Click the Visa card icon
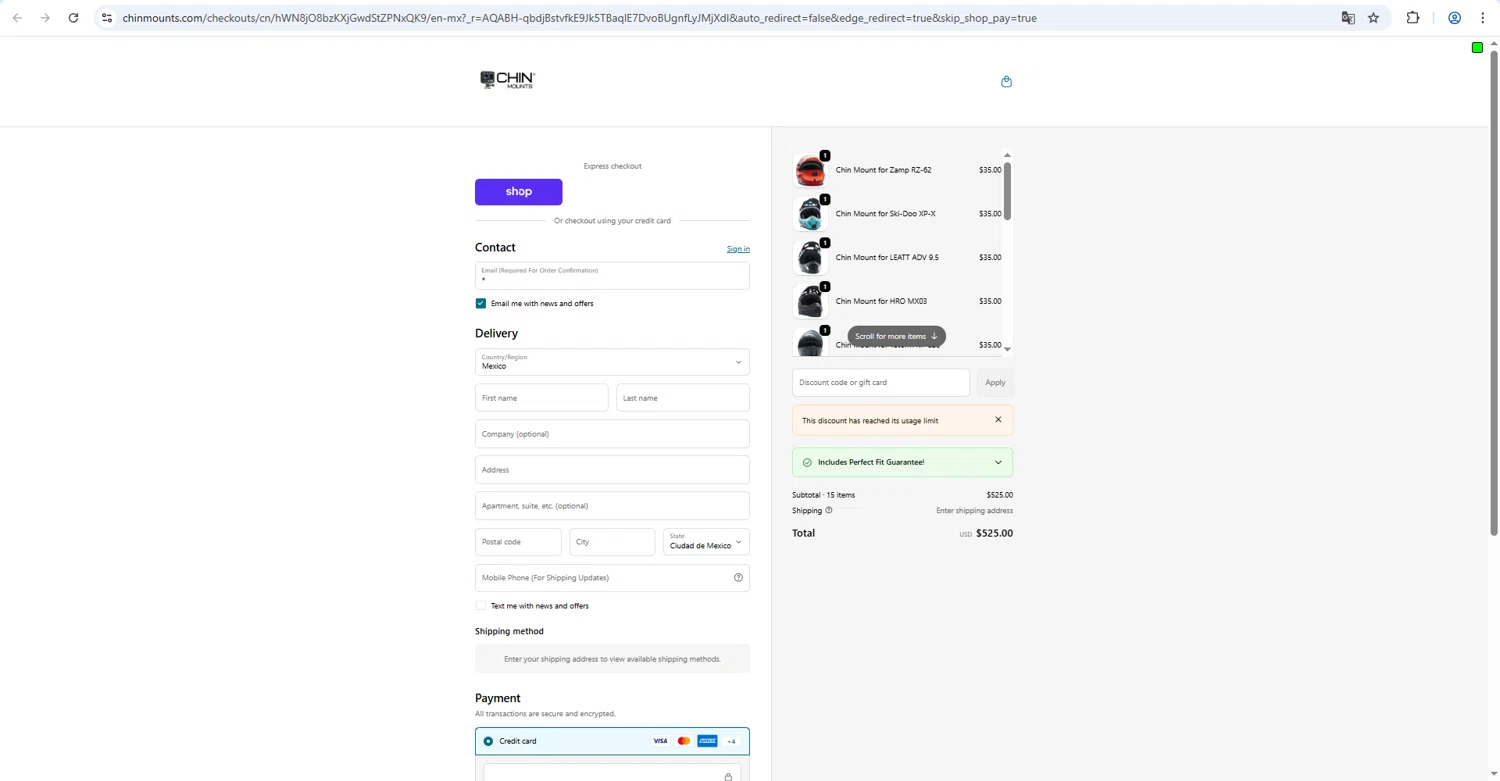Screen dimensions: 1500x781 tap(660, 741)
